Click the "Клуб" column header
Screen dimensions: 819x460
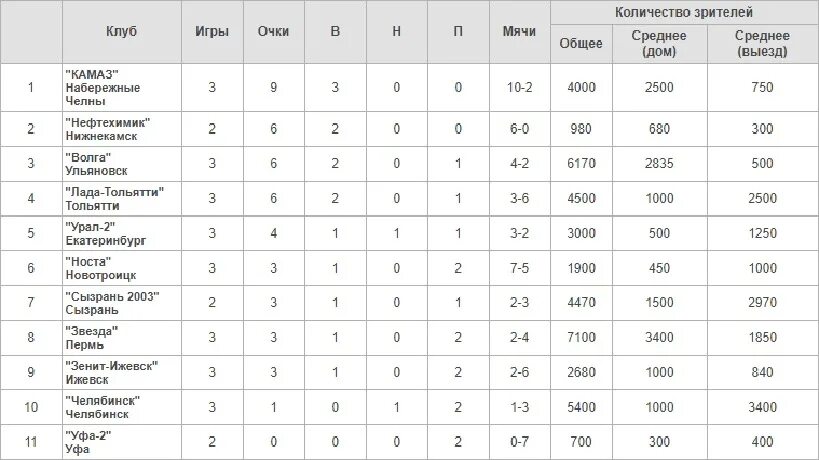[121, 31]
